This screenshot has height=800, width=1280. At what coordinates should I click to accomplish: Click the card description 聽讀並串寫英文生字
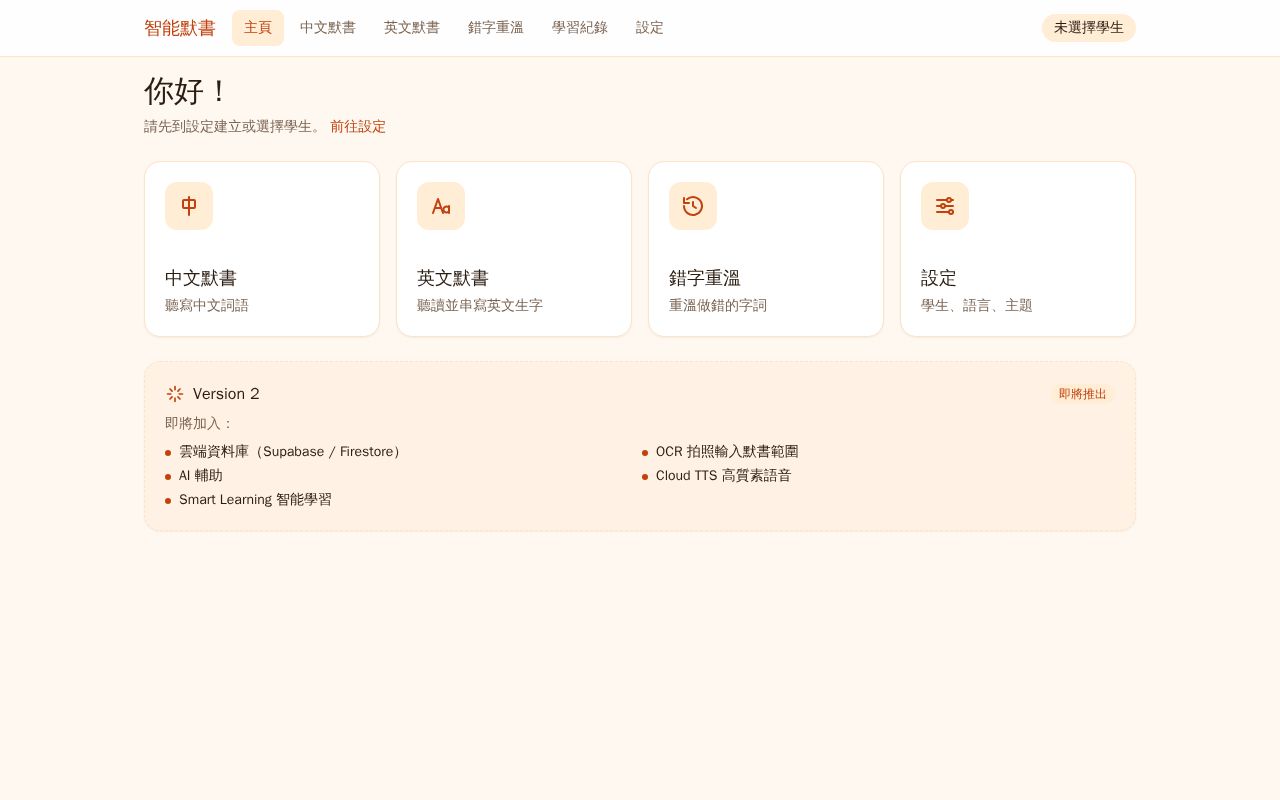click(480, 306)
